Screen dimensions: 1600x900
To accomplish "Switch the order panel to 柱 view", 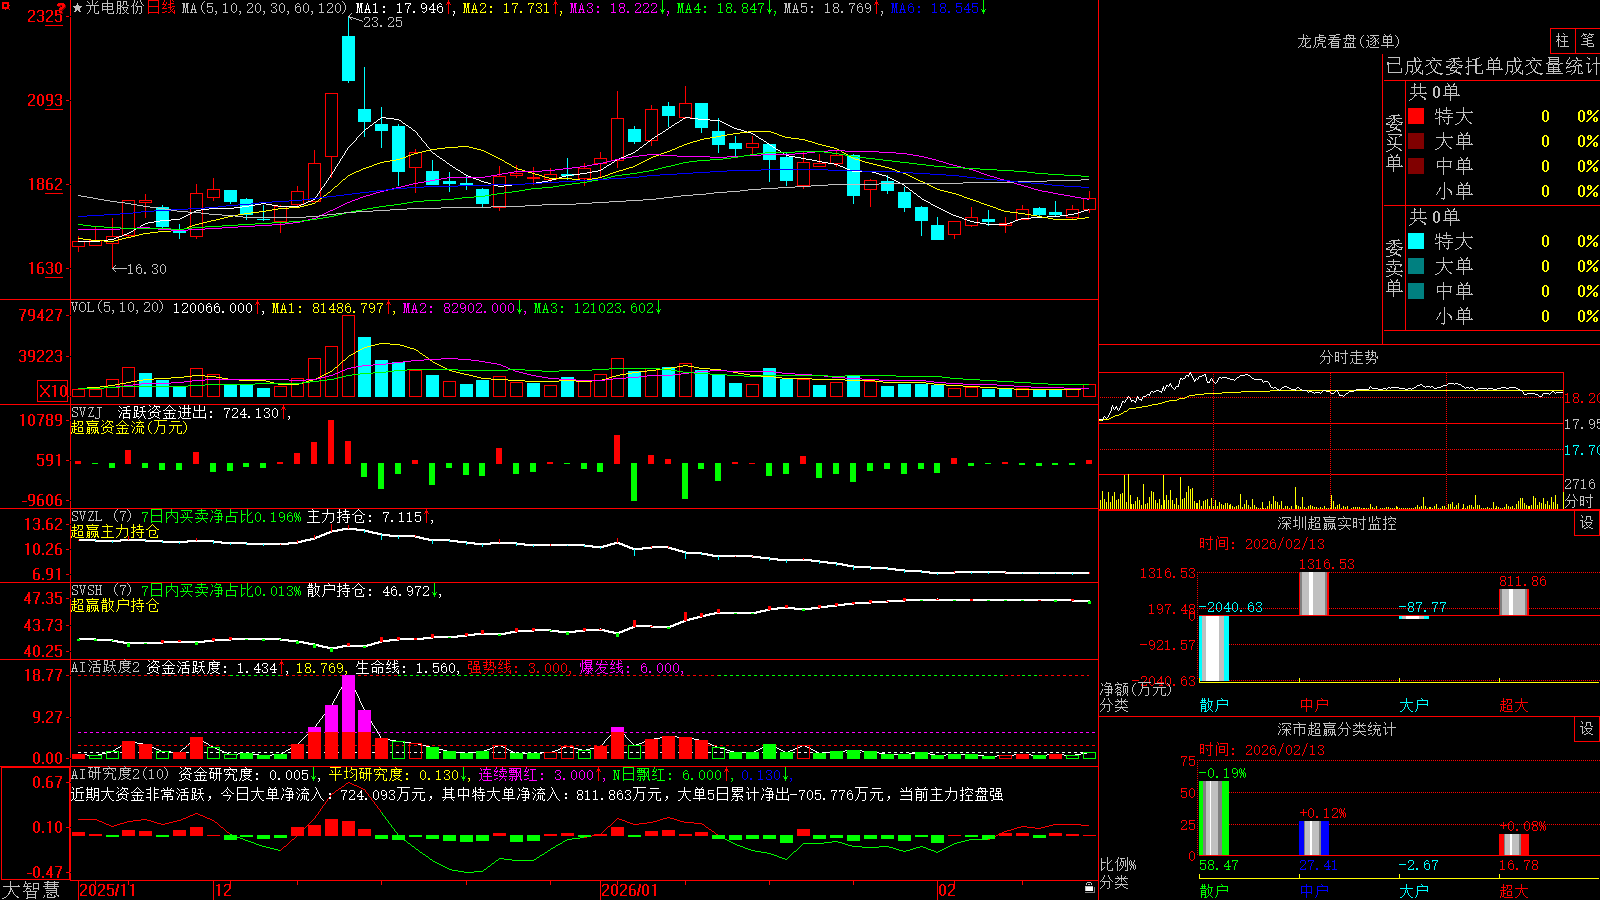I will pyautogui.click(x=1562, y=40).
